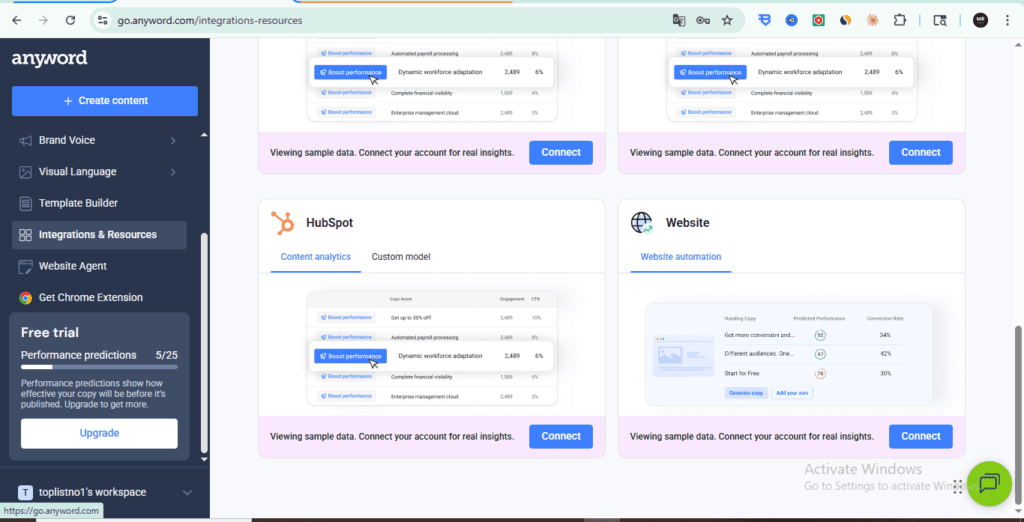Image resolution: width=1024 pixels, height=522 pixels.
Task: Click Connect in the top-right integration card
Action: pyautogui.click(x=921, y=152)
